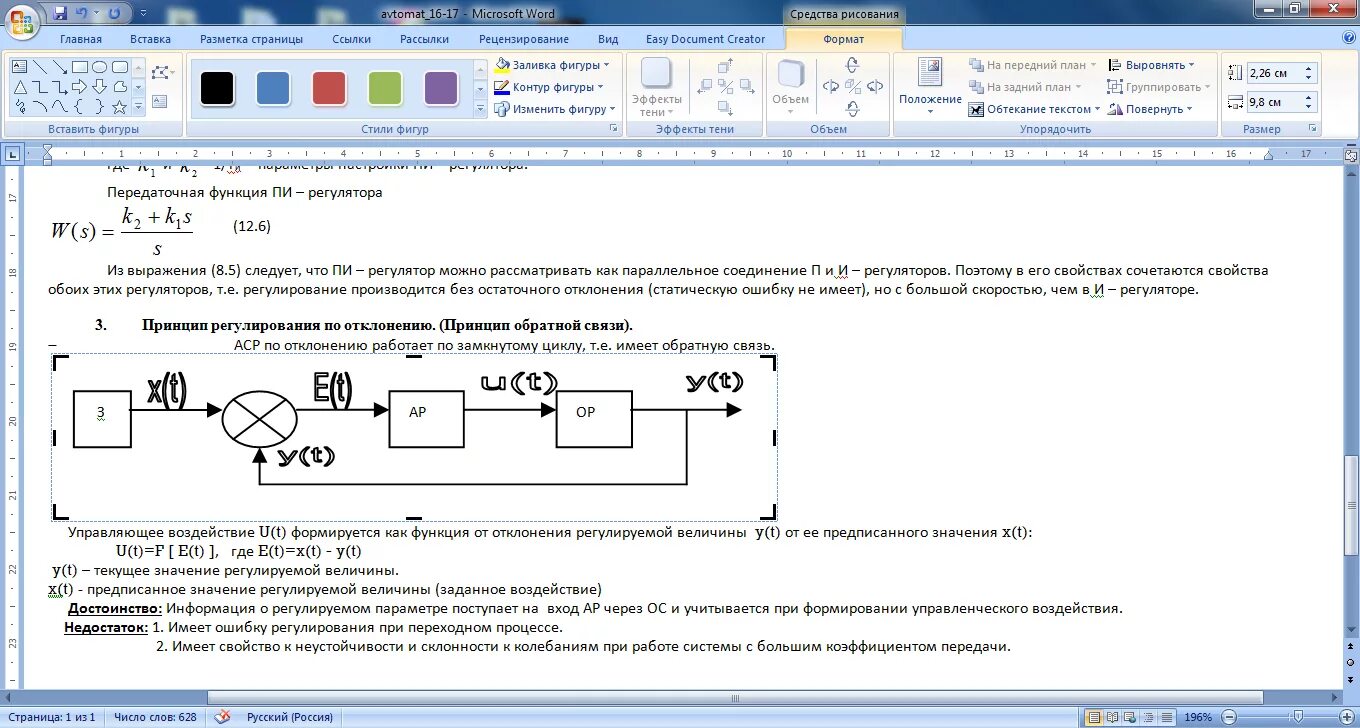This screenshot has width=1360, height=728.
Task: Switch to Разметка страницы tab
Action: tap(251, 39)
